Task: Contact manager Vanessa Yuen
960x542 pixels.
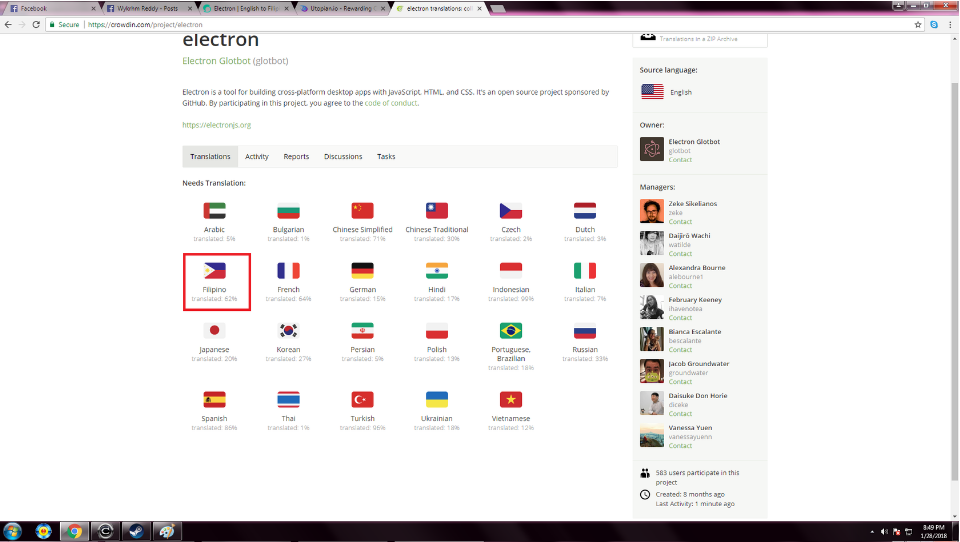Action: coord(680,446)
